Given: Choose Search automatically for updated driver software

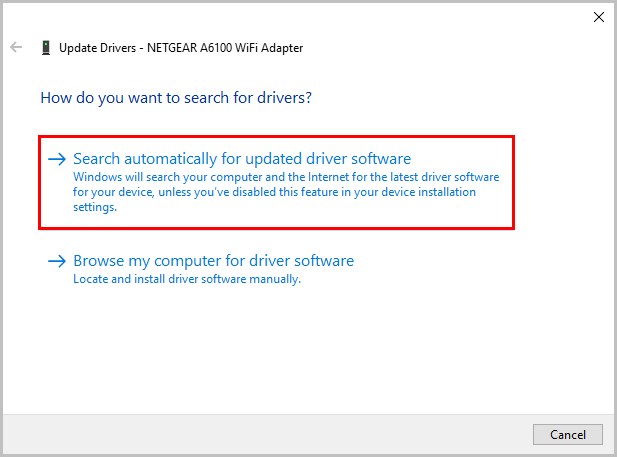Looking at the screenshot, I should coord(242,159).
